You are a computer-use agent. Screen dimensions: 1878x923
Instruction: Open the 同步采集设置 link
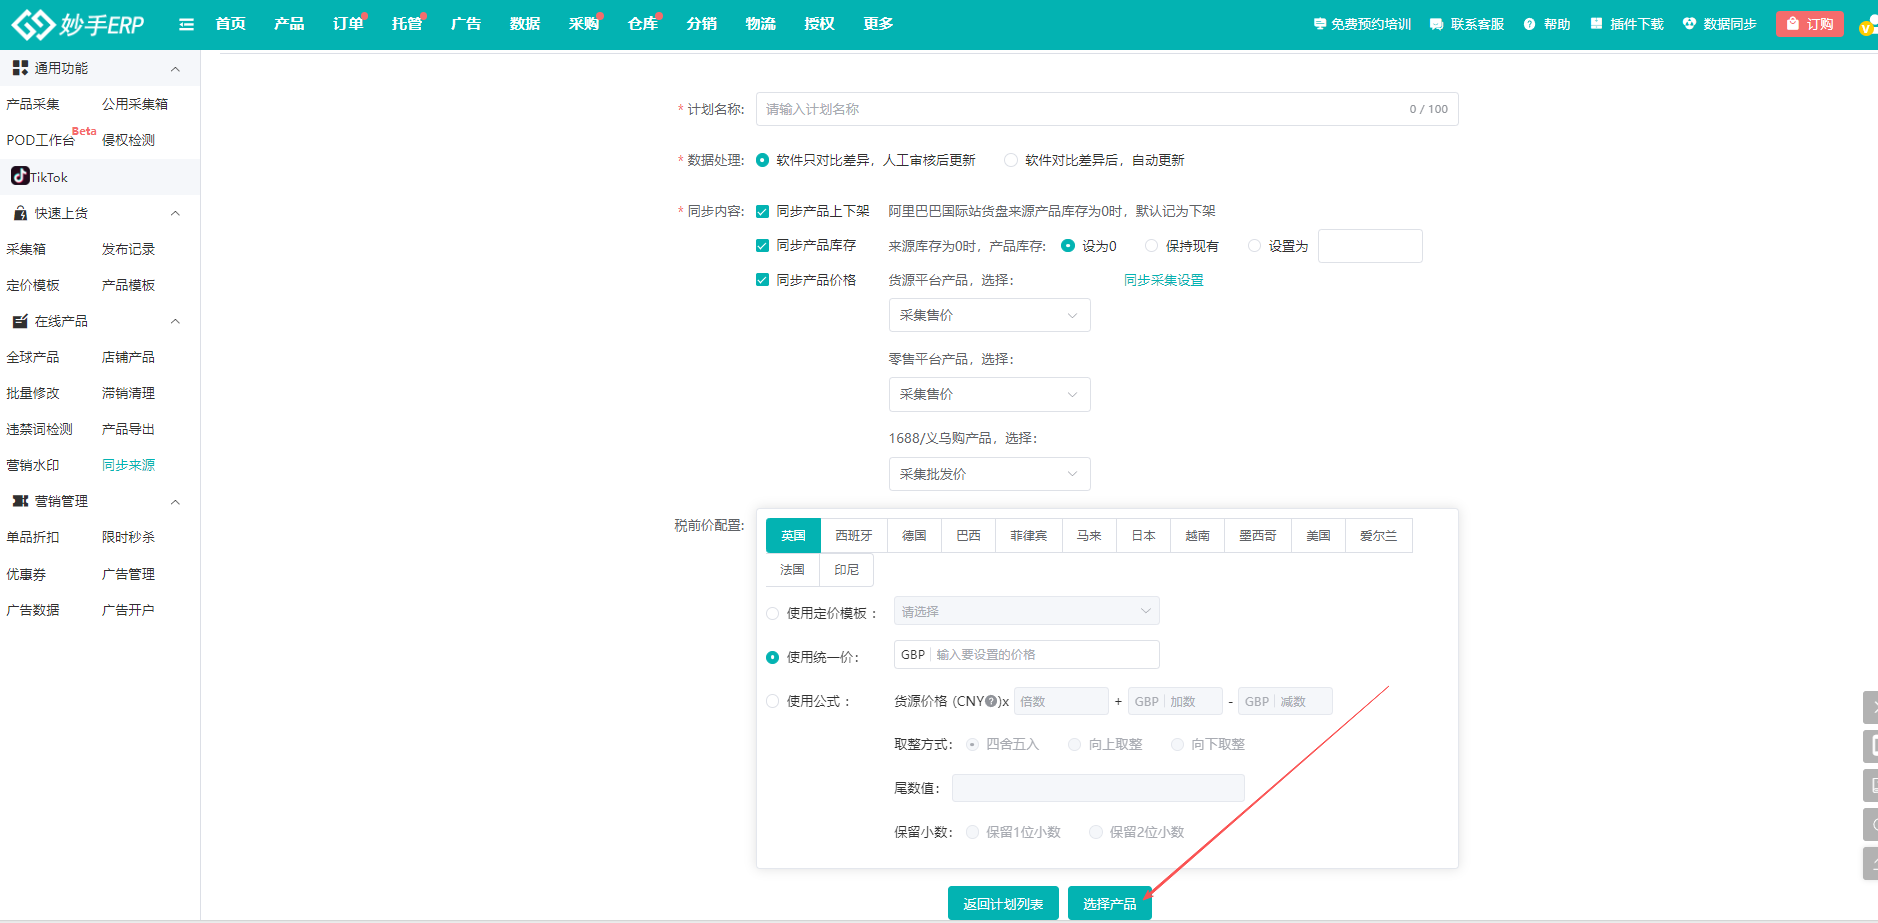1163,280
